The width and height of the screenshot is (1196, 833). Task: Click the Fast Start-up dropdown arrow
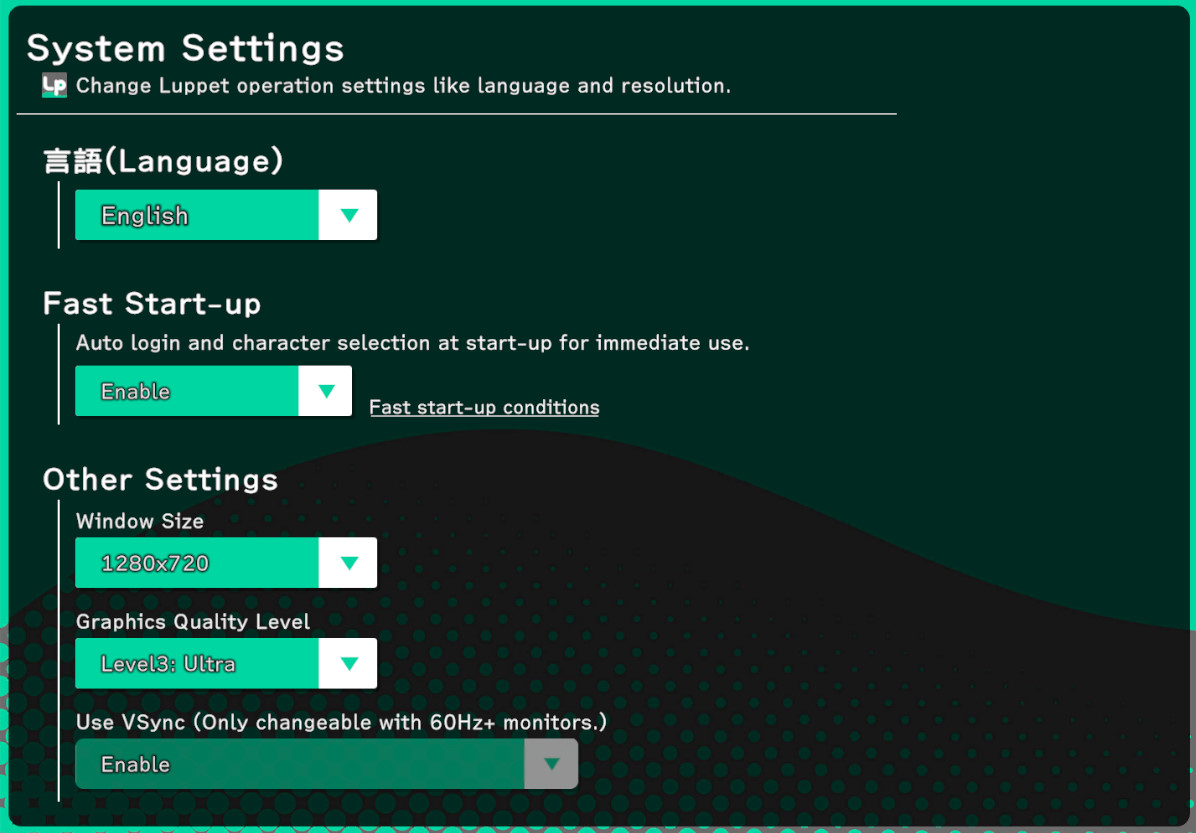pos(325,391)
